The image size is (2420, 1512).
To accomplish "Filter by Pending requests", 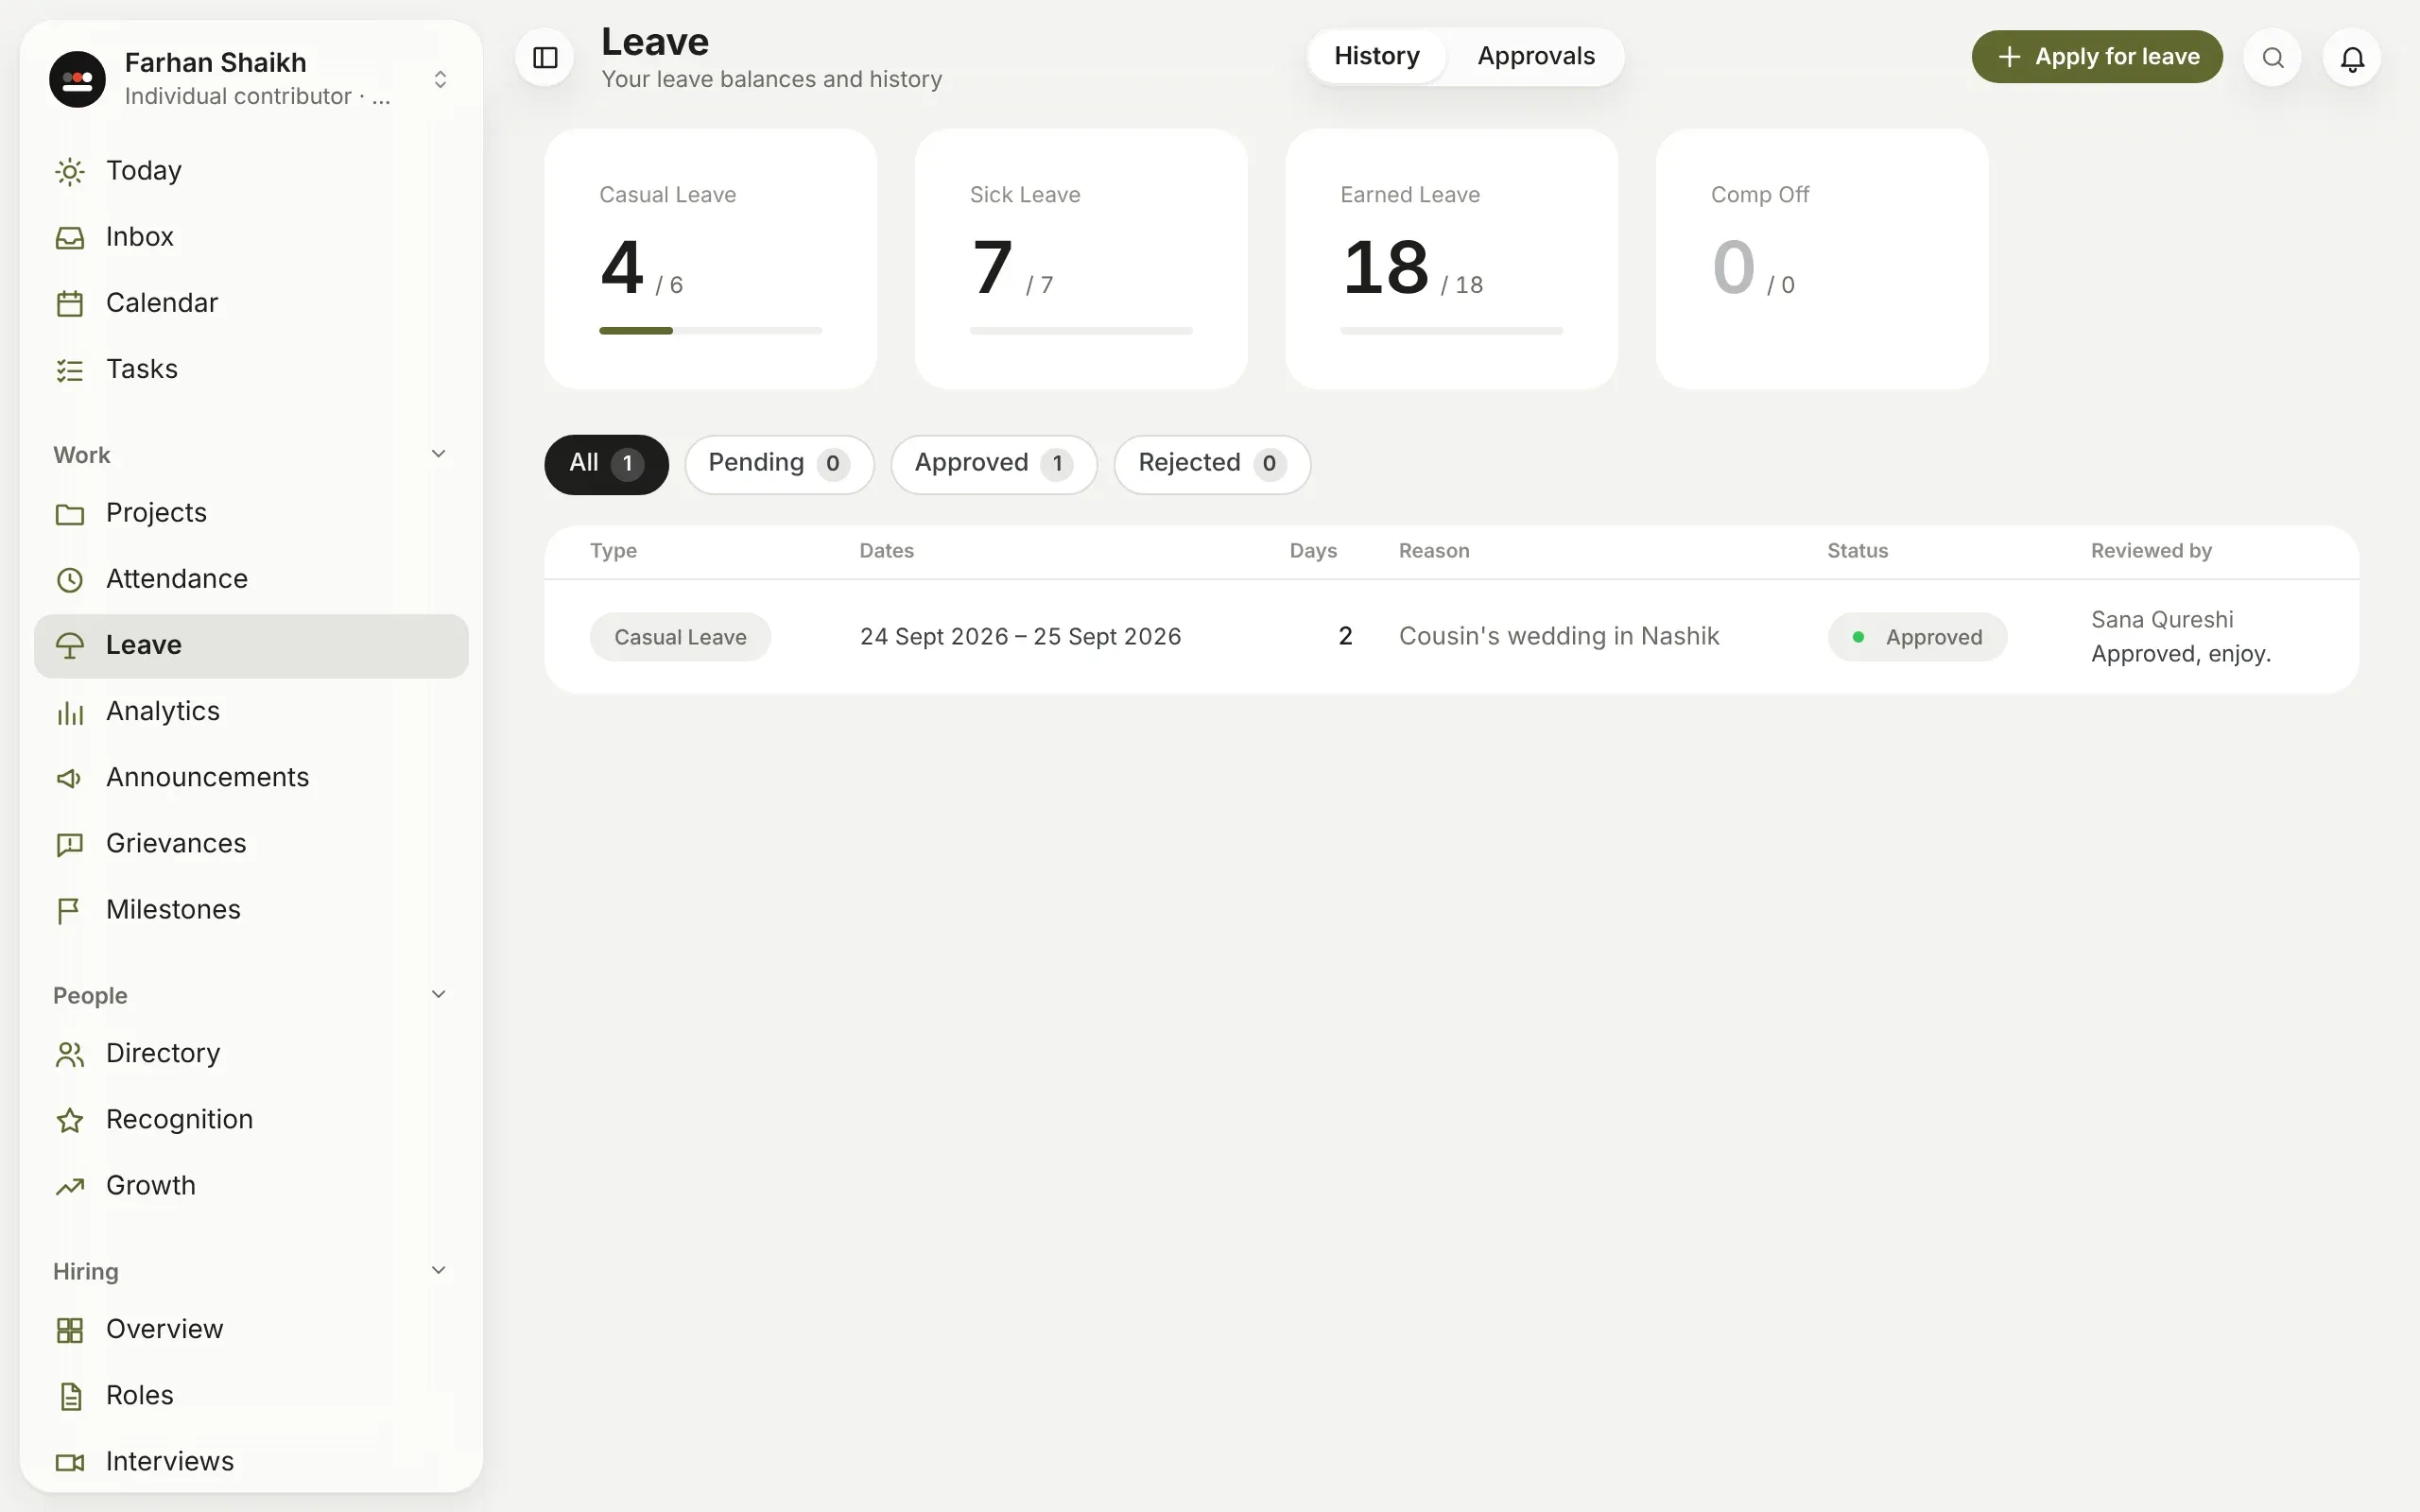I will (779, 464).
